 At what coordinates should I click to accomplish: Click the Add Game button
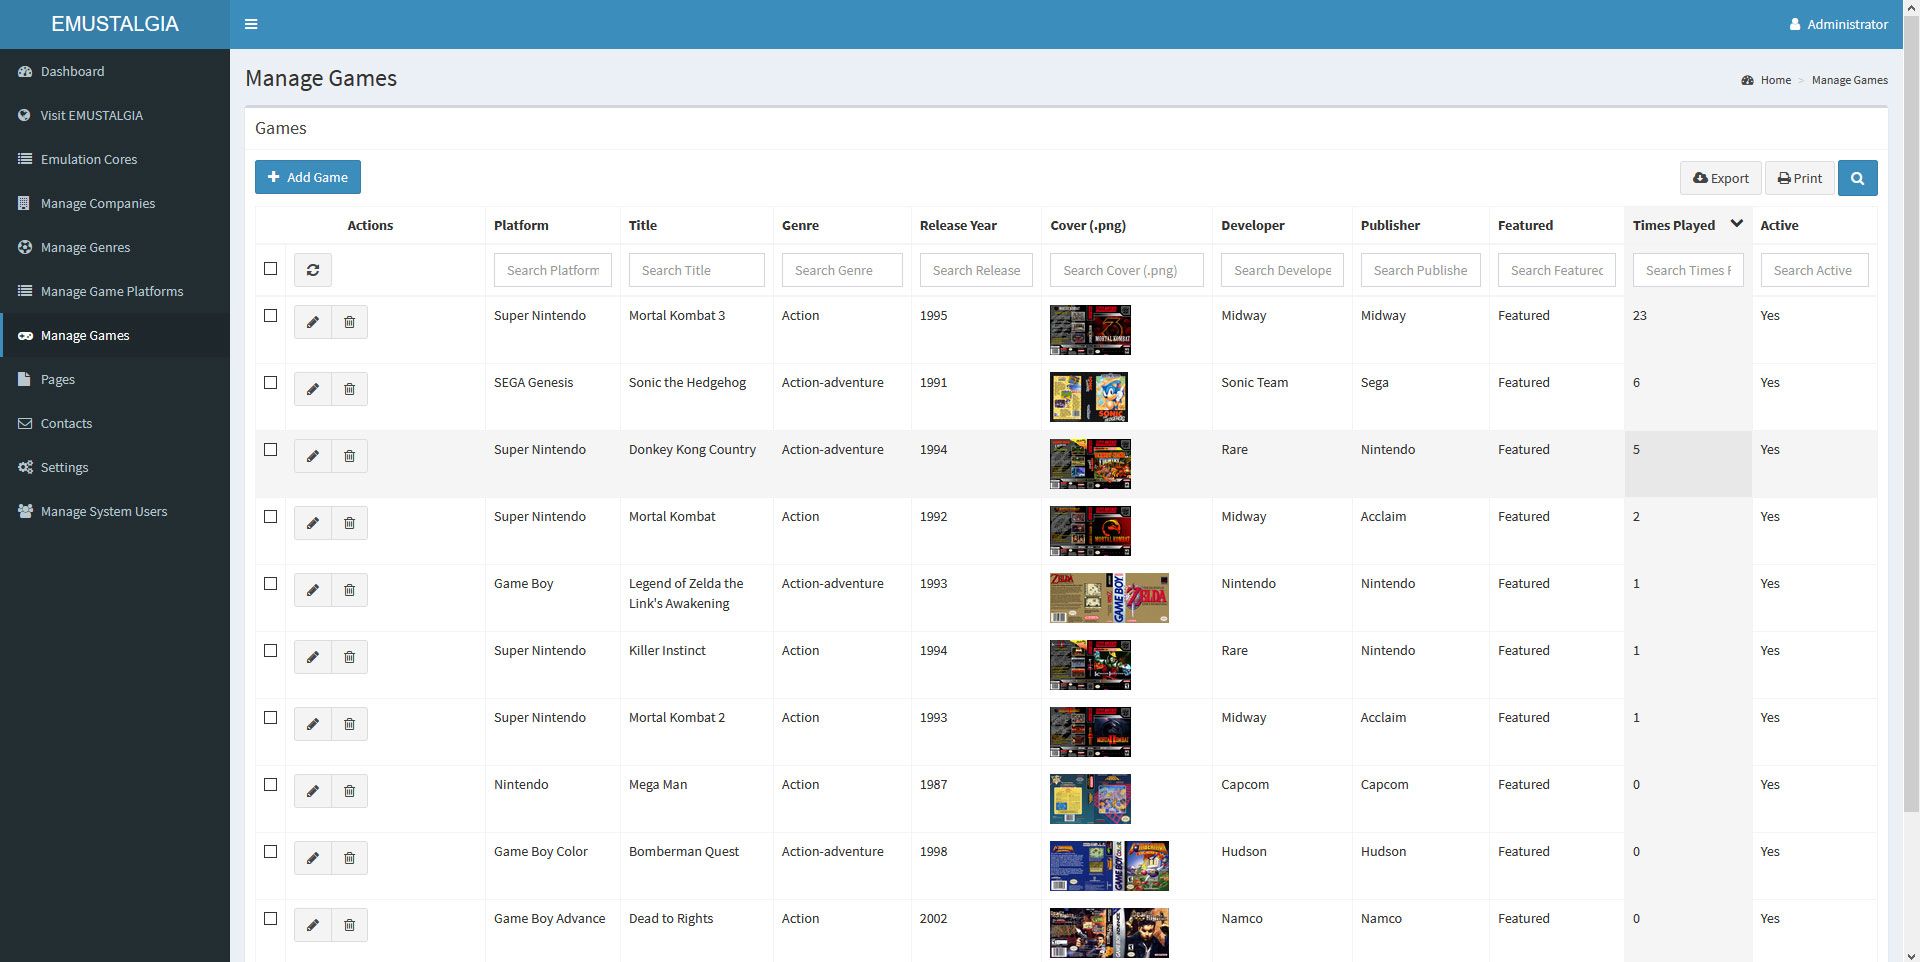point(308,177)
